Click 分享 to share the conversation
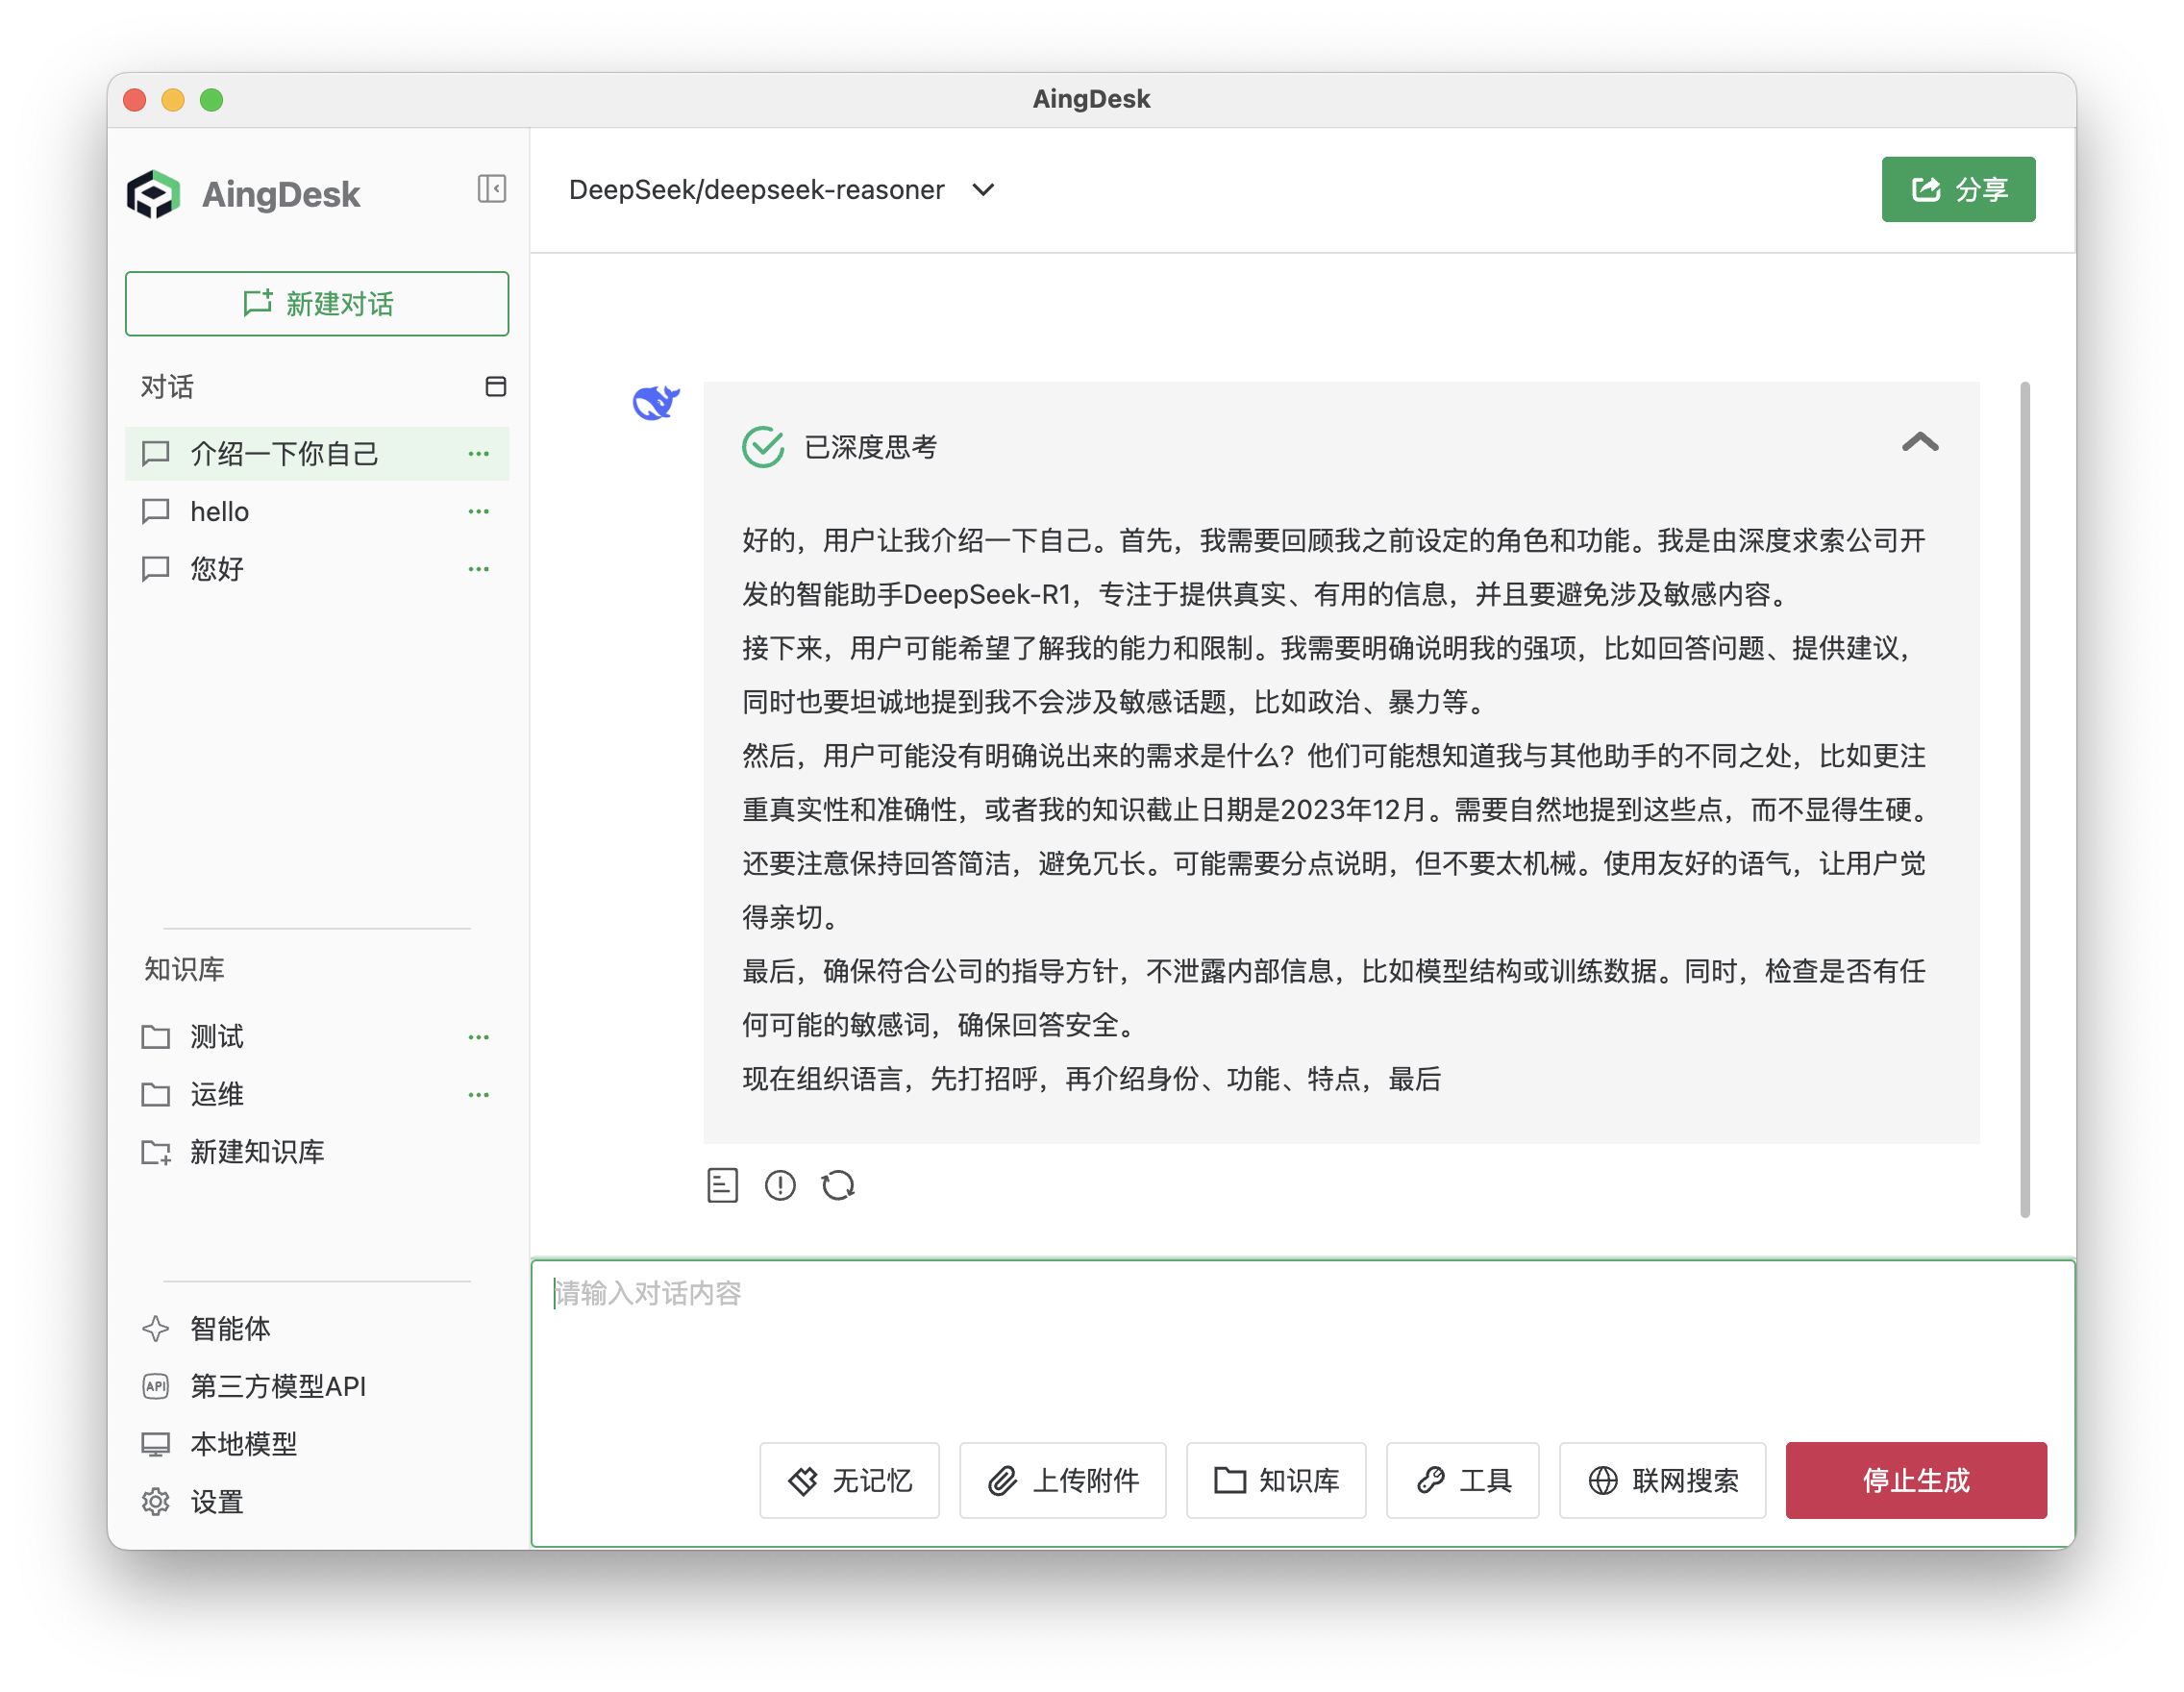 point(1957,189)
